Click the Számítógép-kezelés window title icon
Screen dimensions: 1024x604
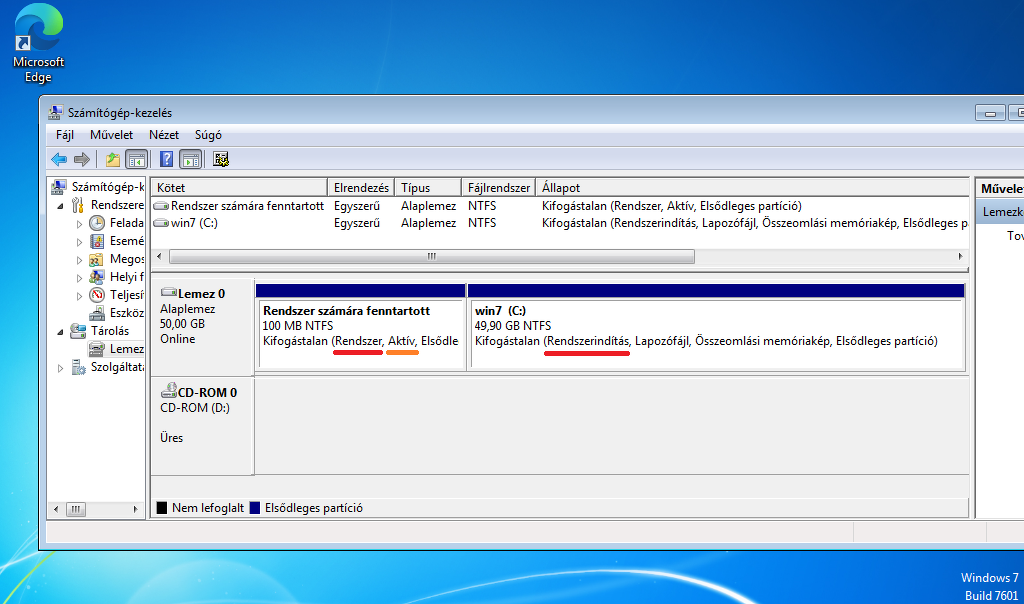(x=56, y=112)
